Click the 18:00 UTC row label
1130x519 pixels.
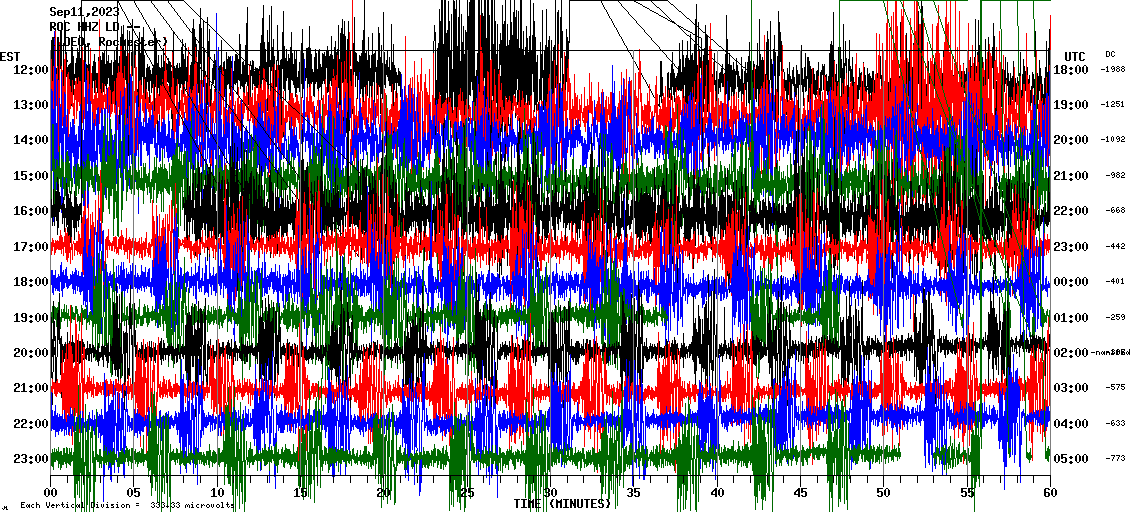(1070, 70)
